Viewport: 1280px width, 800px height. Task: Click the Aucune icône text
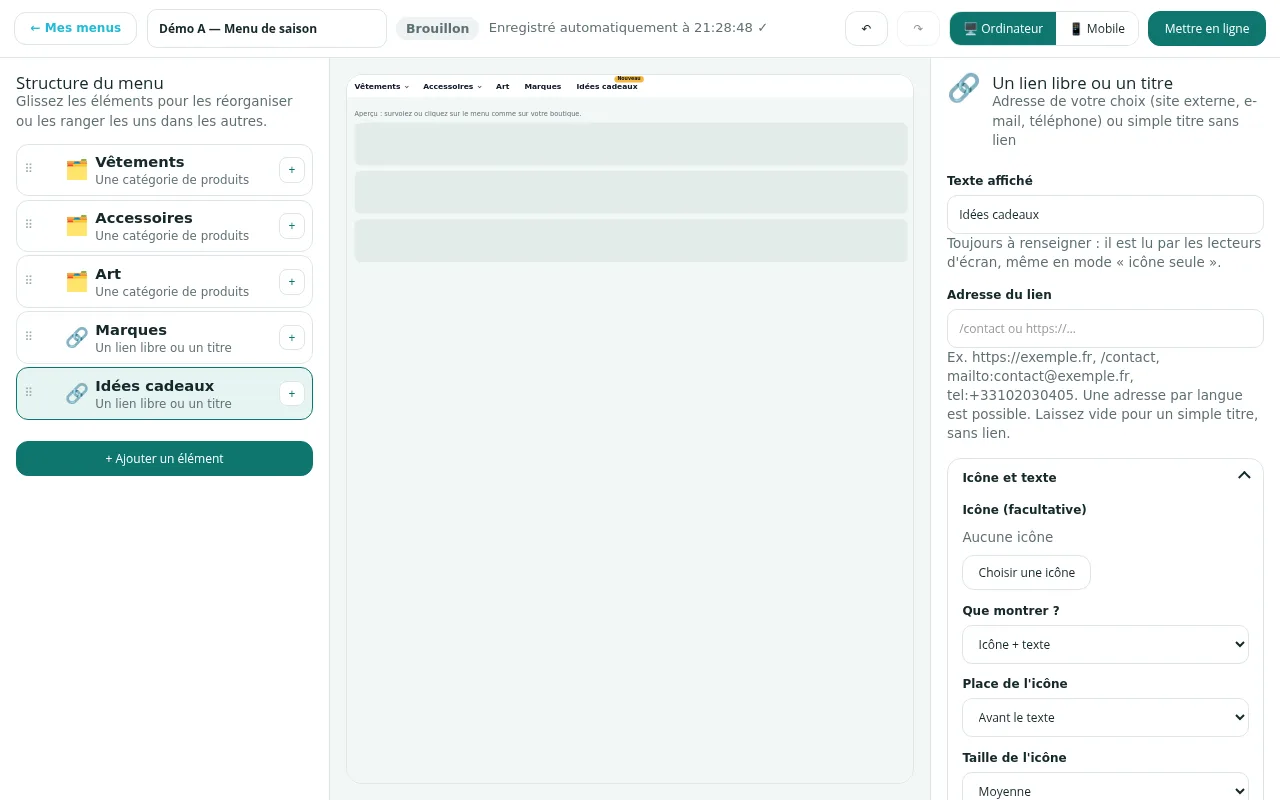click(x=1007, y=537)
